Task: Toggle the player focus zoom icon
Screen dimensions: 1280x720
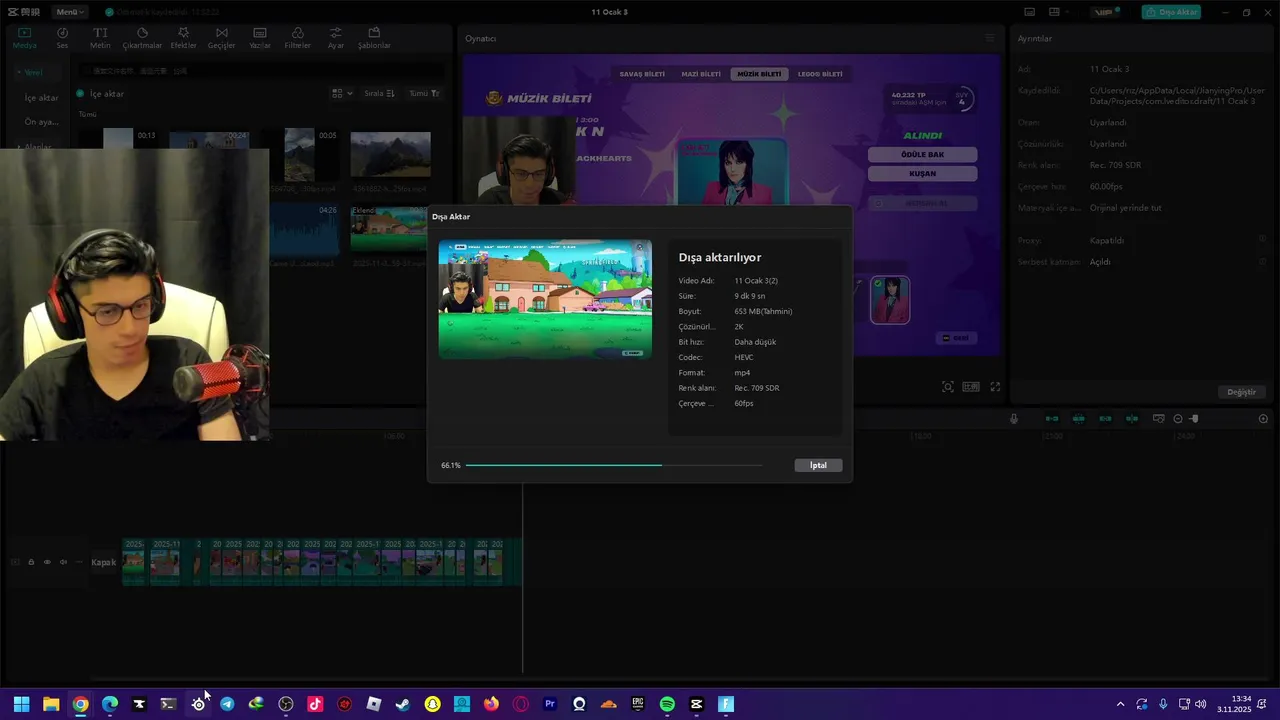Action: coord(948,387)
